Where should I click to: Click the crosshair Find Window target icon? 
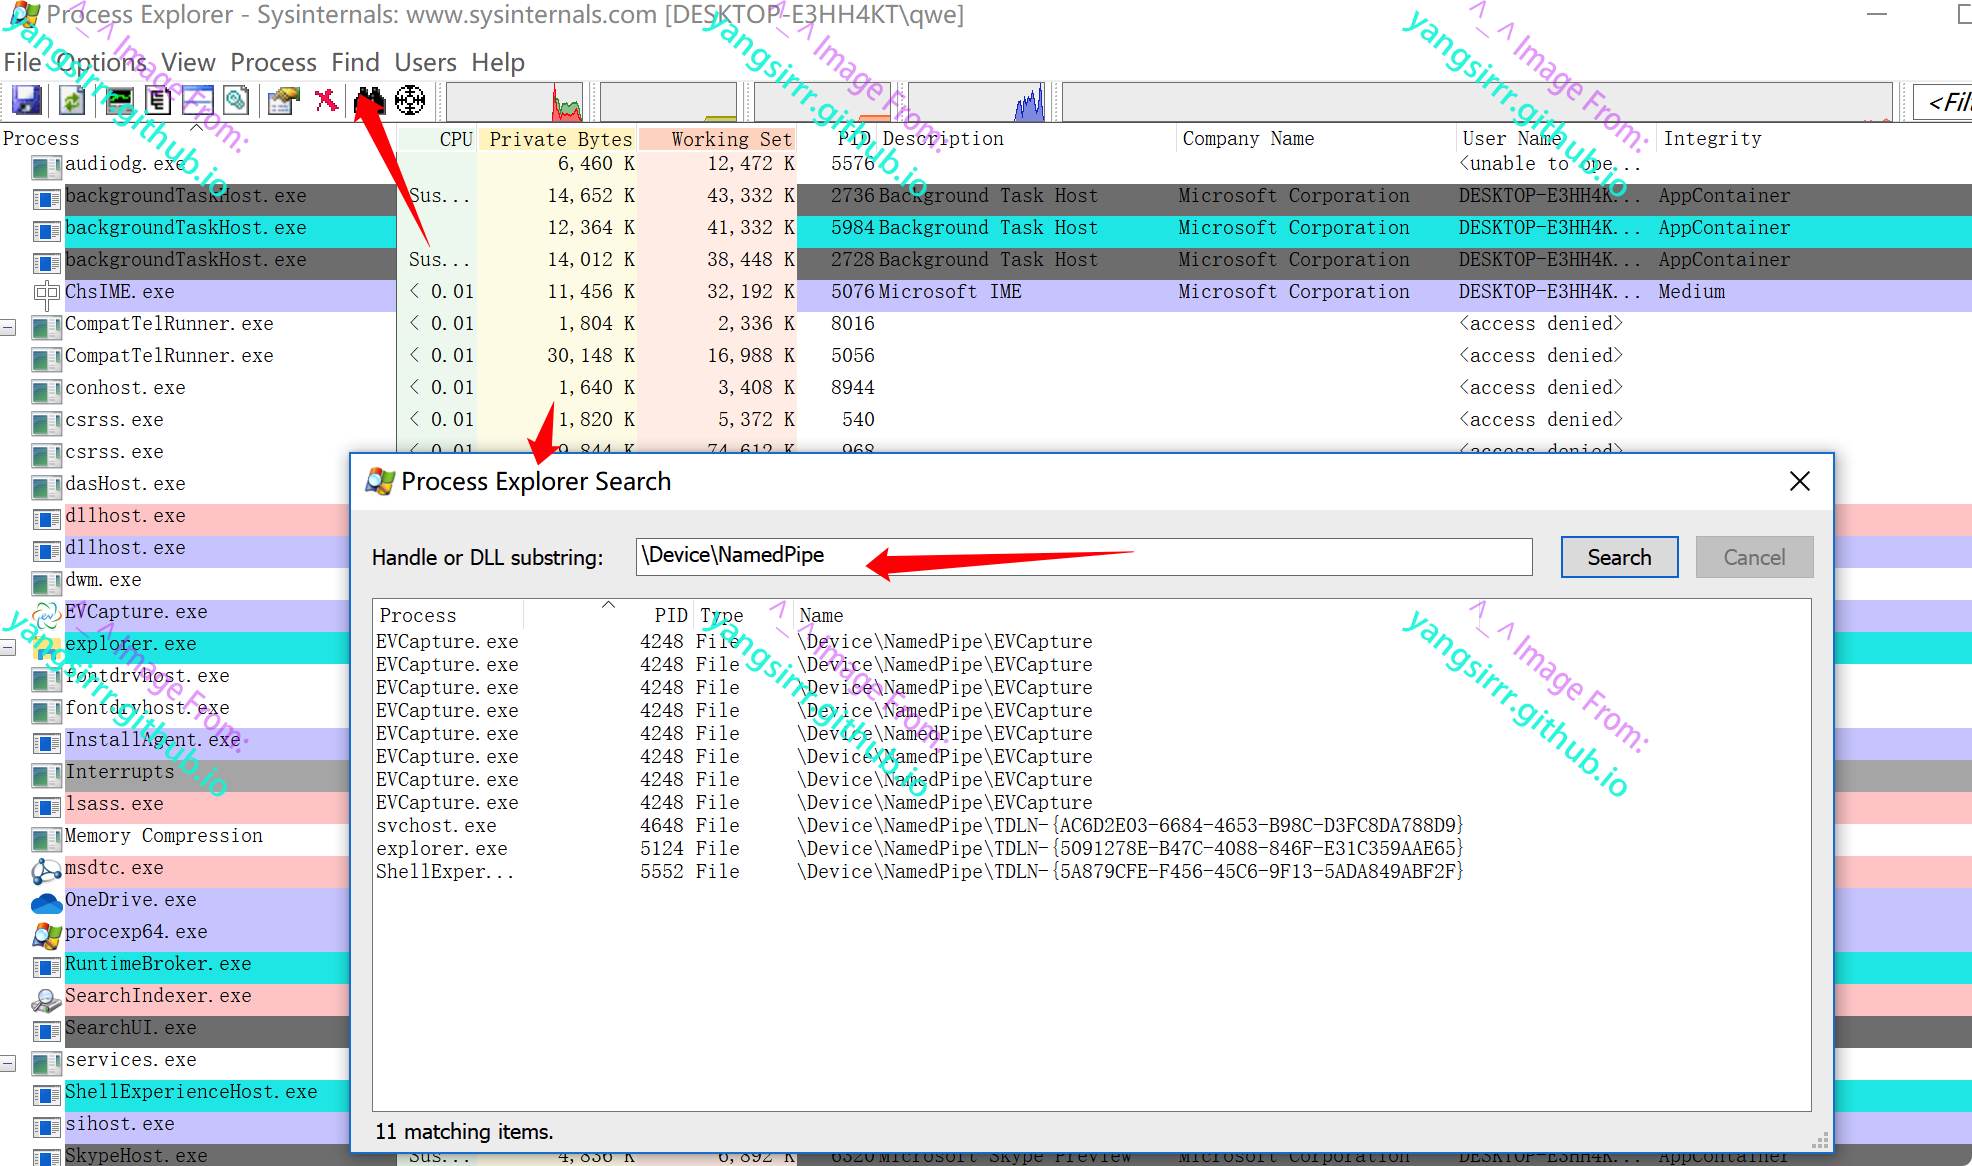pos(410,100)
